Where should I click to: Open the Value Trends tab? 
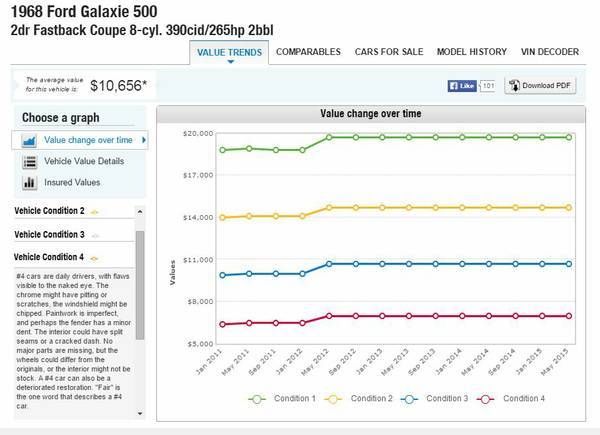click(x=229, y=52)
